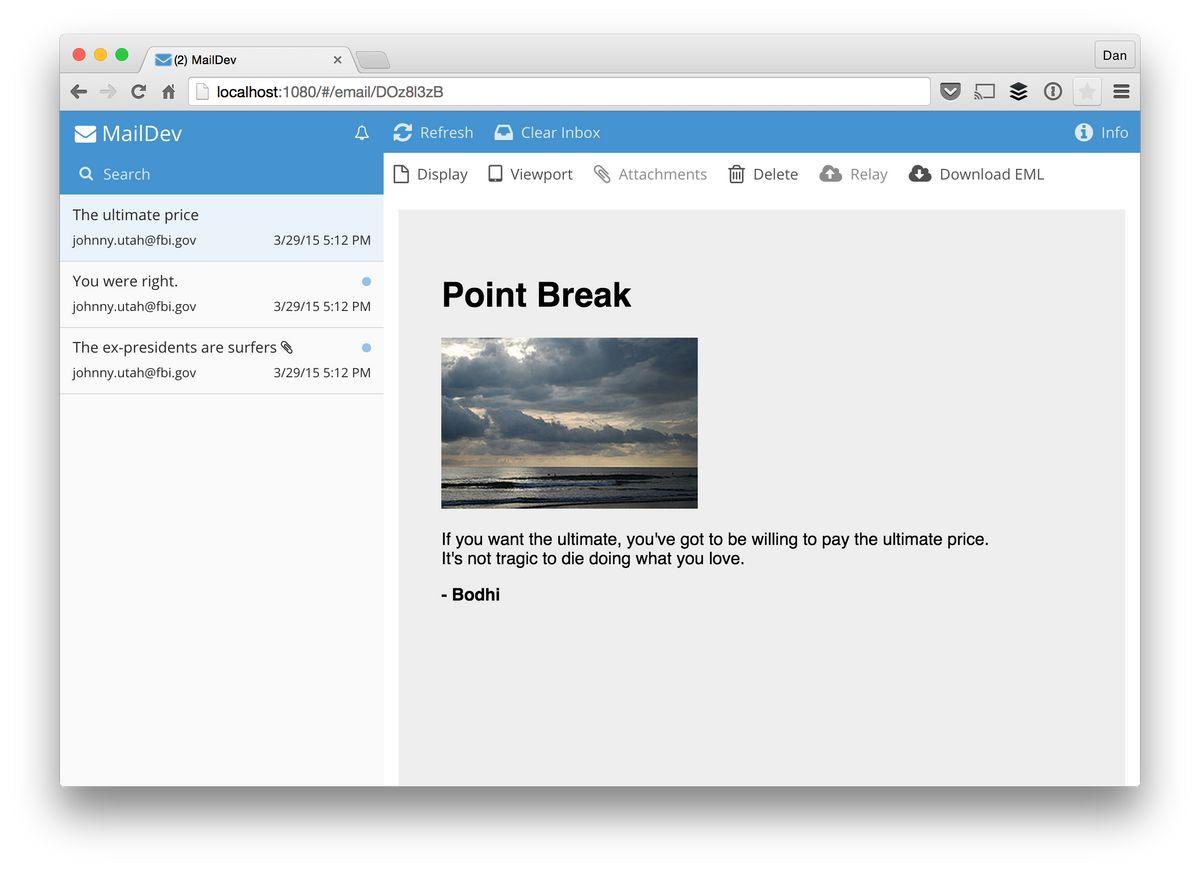1200x872 pixels.
Task: Click the ocean clouds image in email
Action: point(569,423)
